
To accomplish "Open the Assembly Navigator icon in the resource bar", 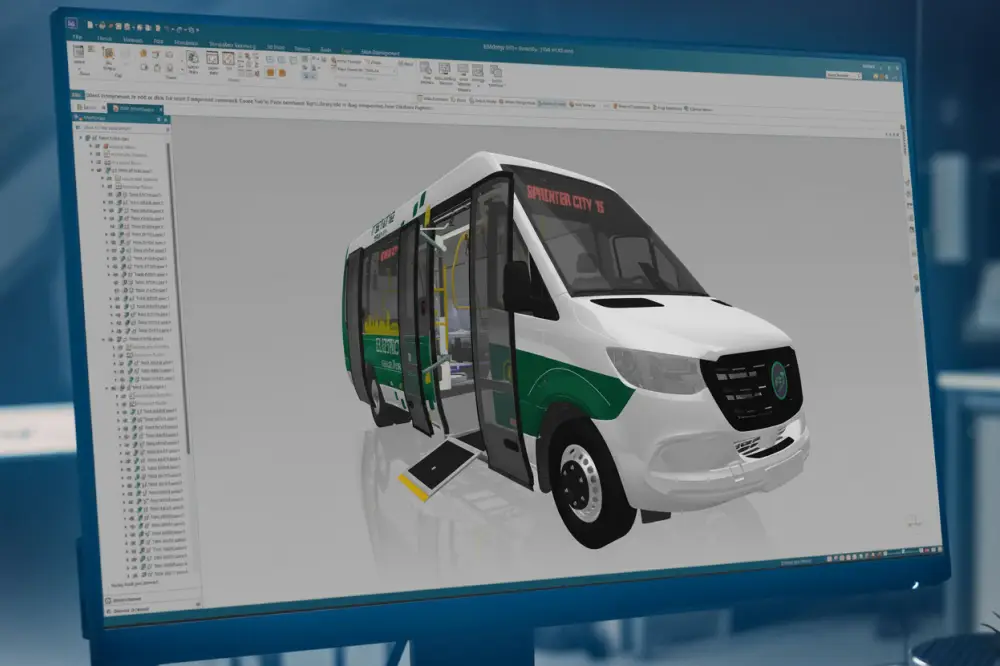I will (x=79, y=118).
